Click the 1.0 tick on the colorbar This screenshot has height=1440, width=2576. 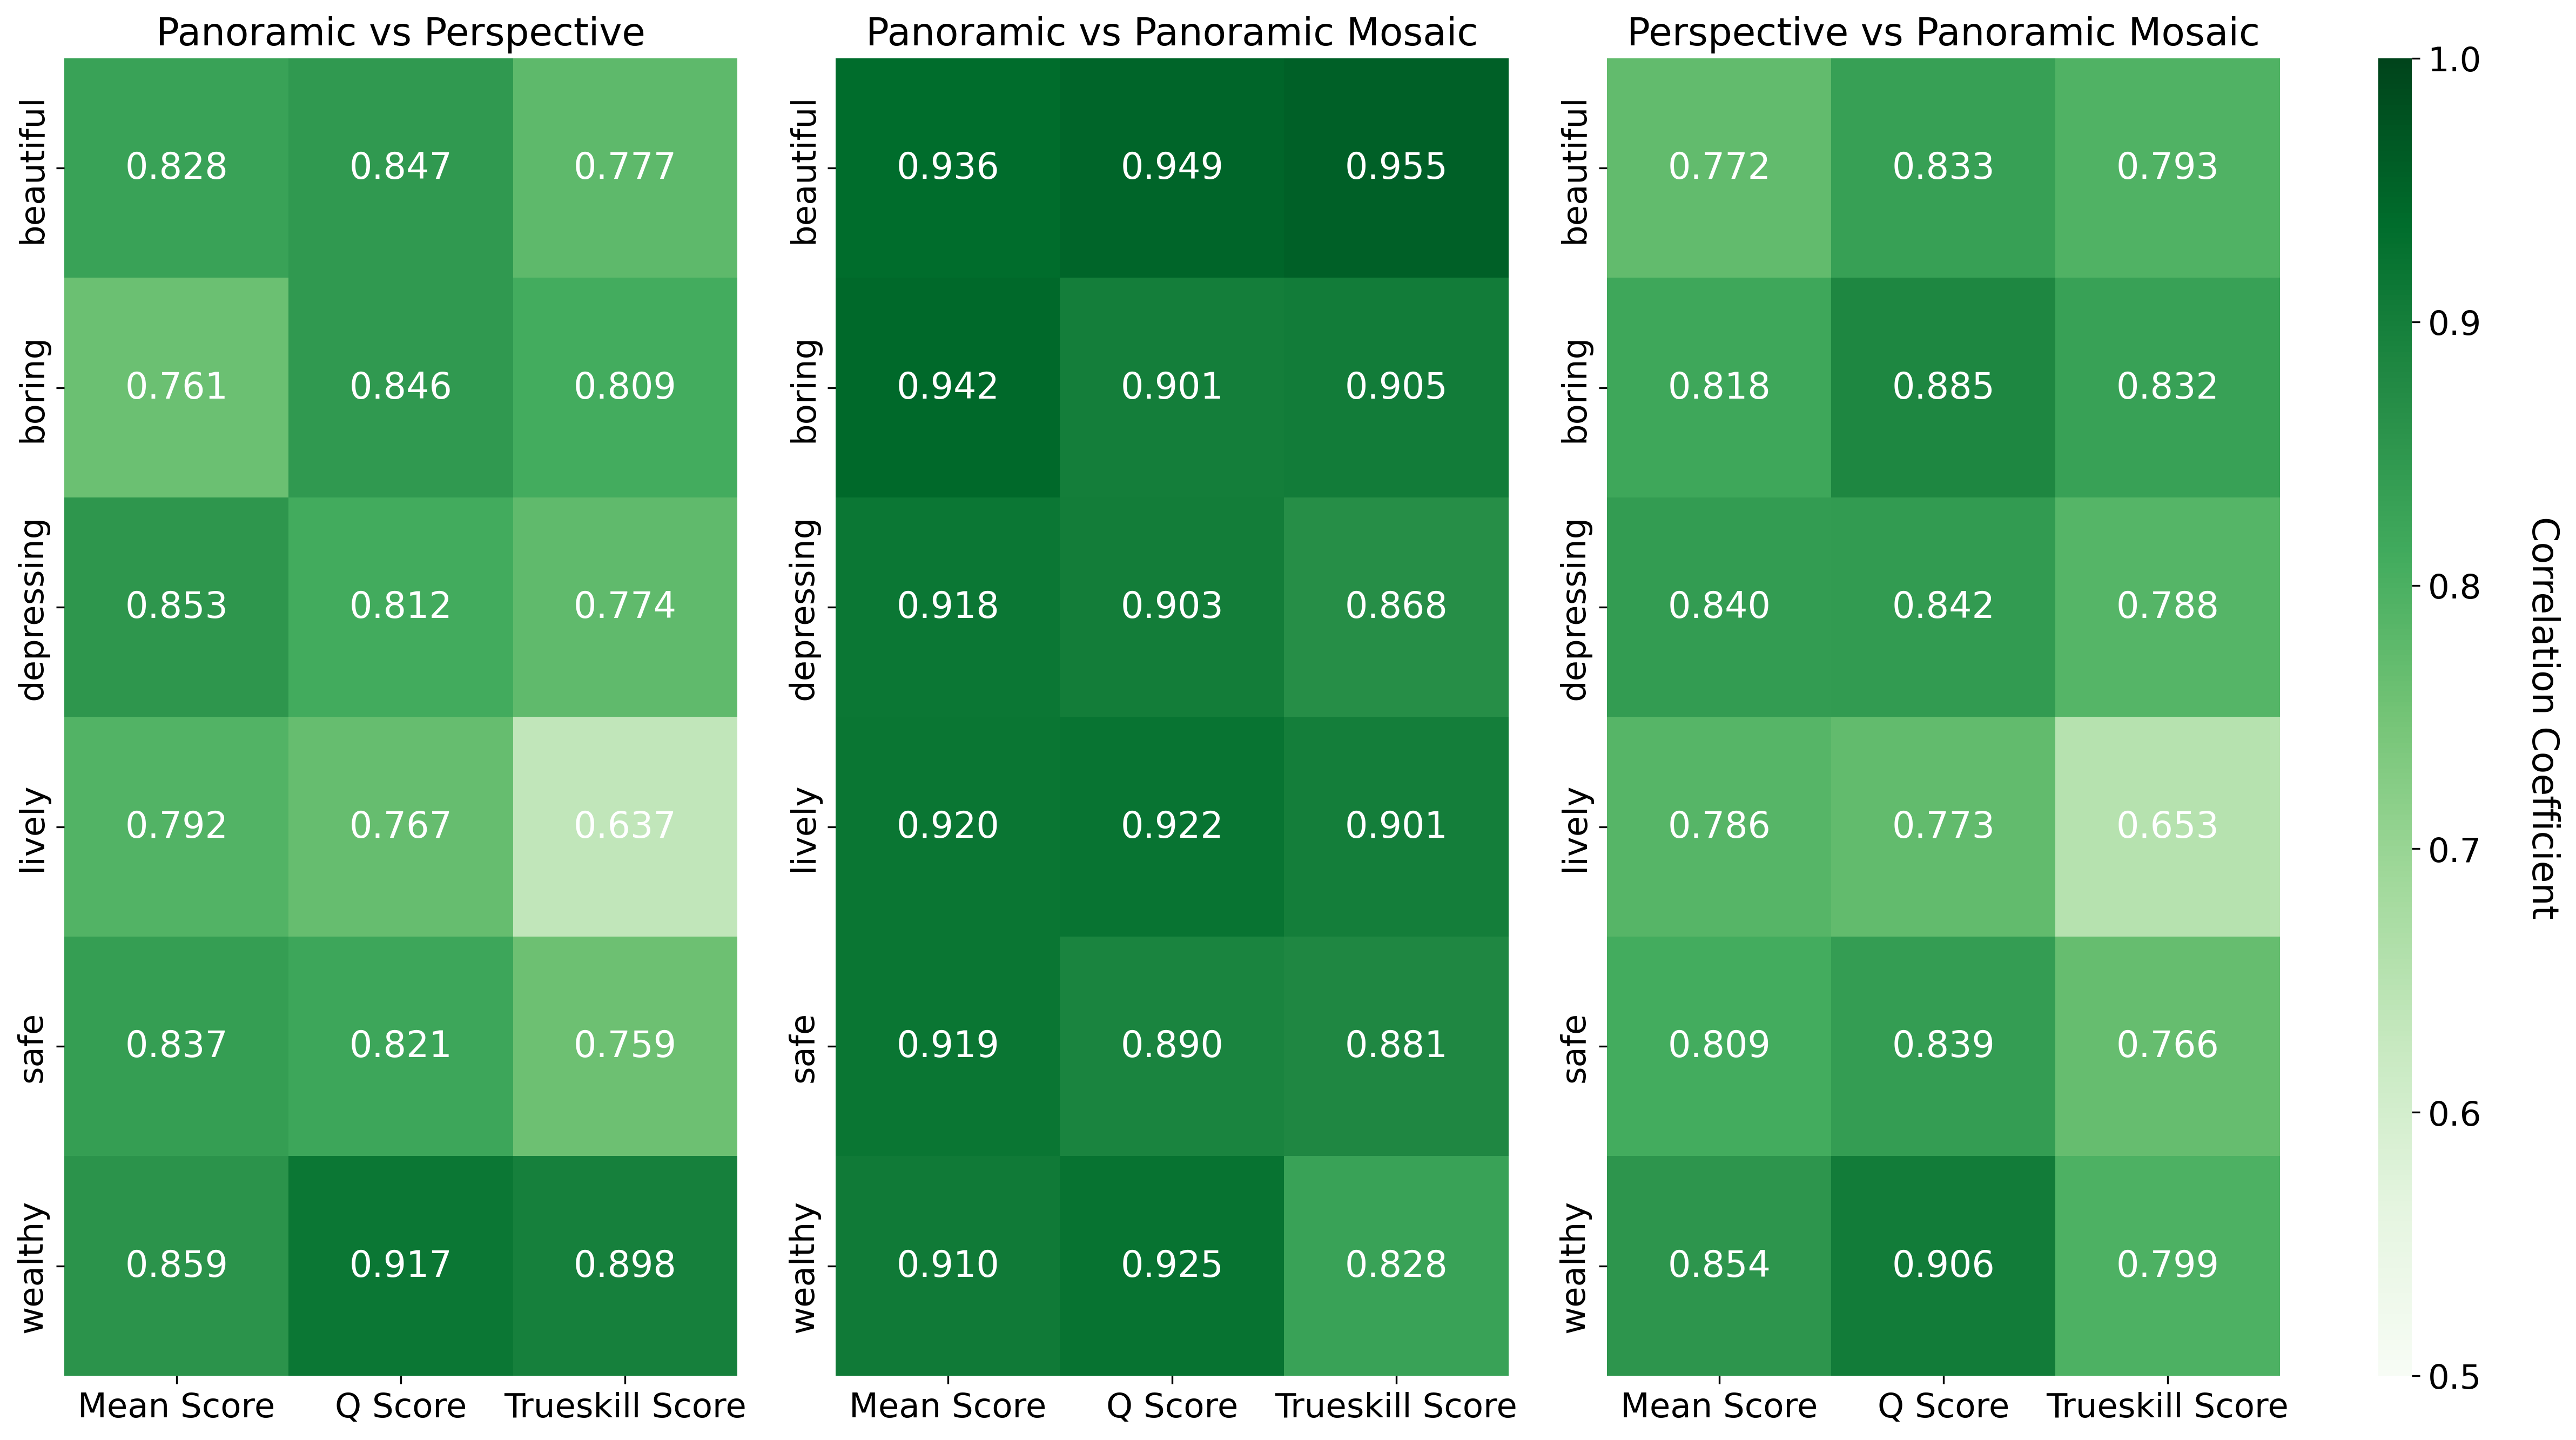[2454, 60]
